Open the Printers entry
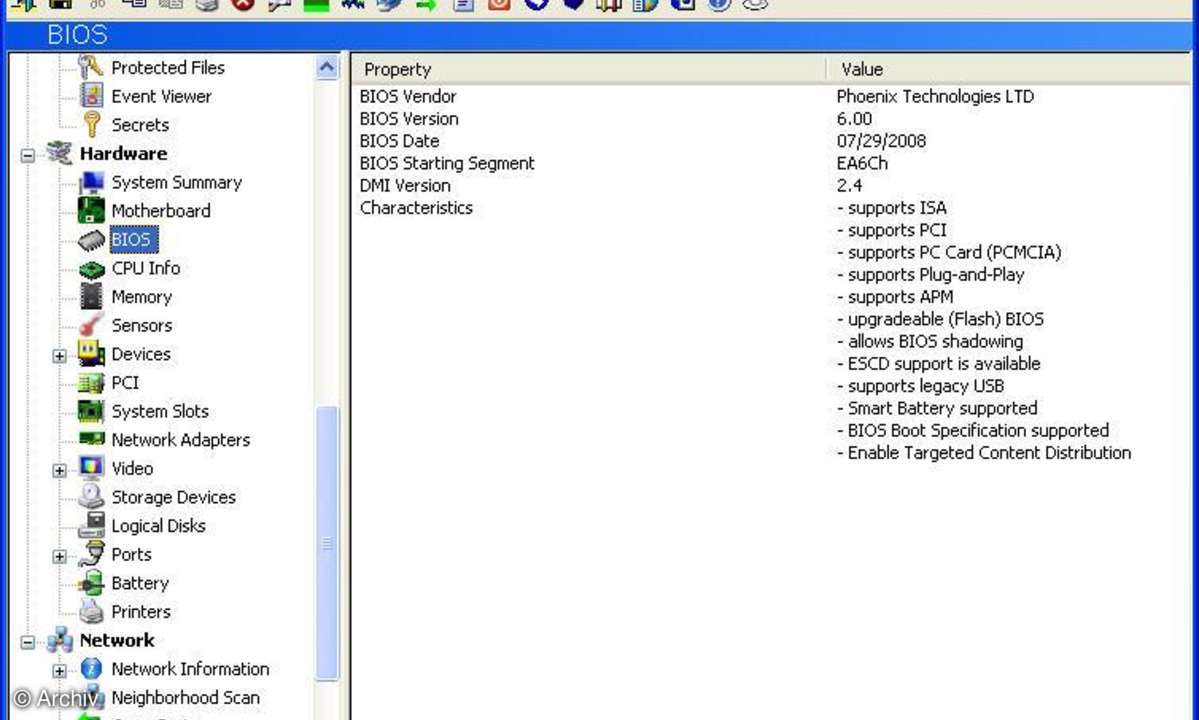 pyautogui.click(x=141, y=612)
